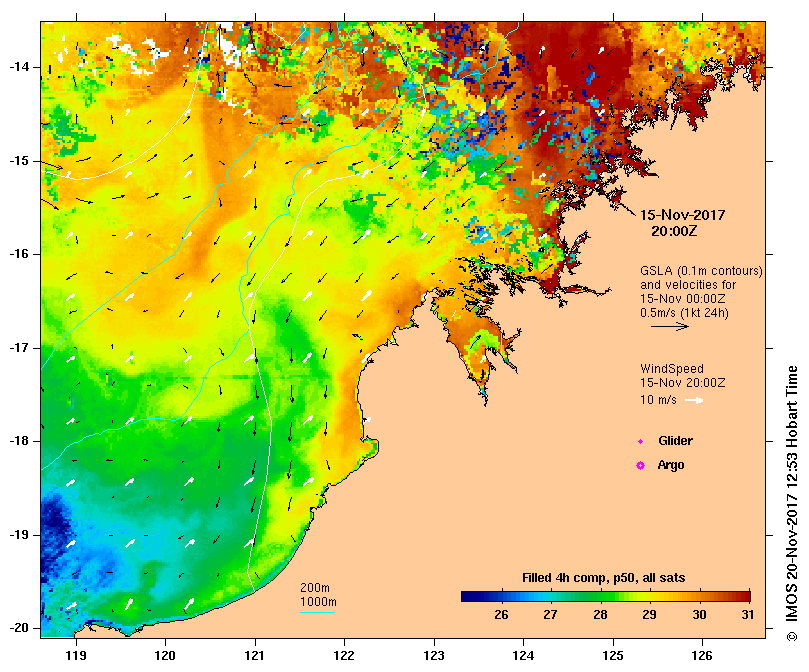Click 'Filled 4h comp, p50, all sats' title
Viewport: 809px width, 672px height.
coord(604,578)
